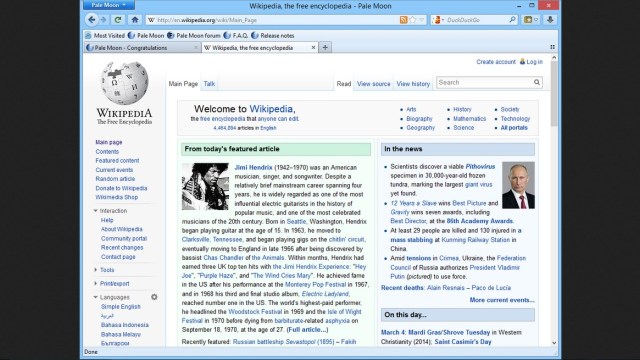This screenshot has height=360, width=640.
Task: Open the Random article sidebar link
Action: pyautogui.click(x=115, y=179)
